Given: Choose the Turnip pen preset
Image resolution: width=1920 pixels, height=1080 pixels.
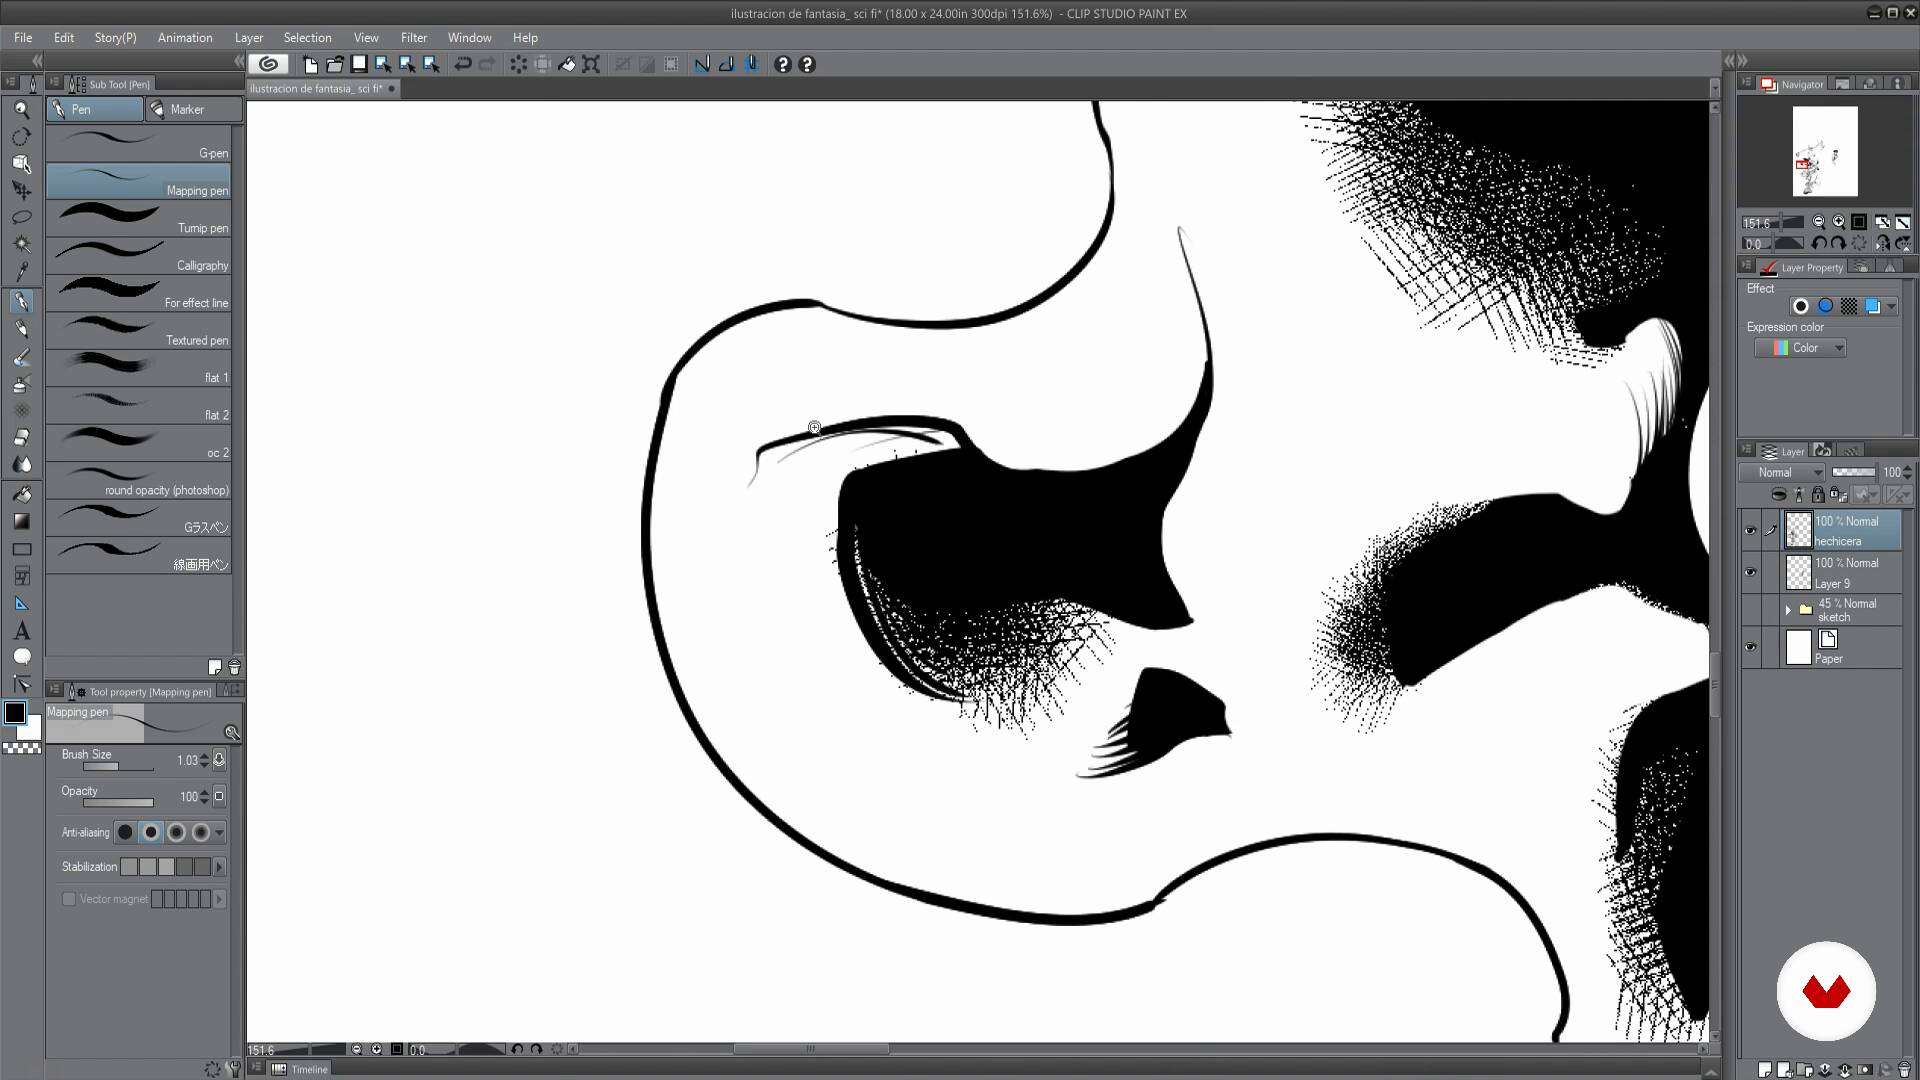Looking at the screenshot, I should point(140,219).
